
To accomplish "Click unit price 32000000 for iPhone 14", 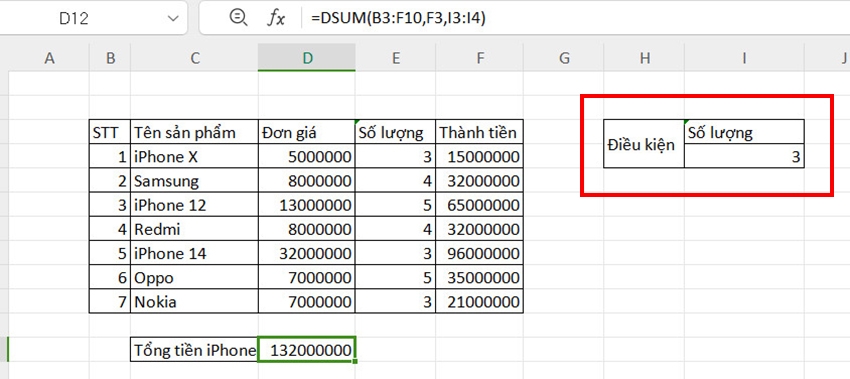I will point(307,253).
